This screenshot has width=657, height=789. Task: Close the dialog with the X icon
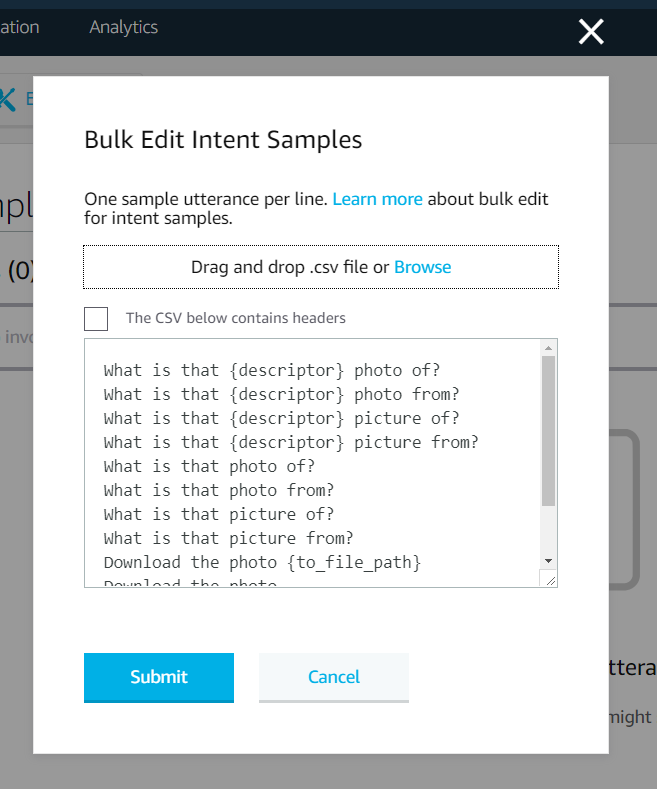591,32
